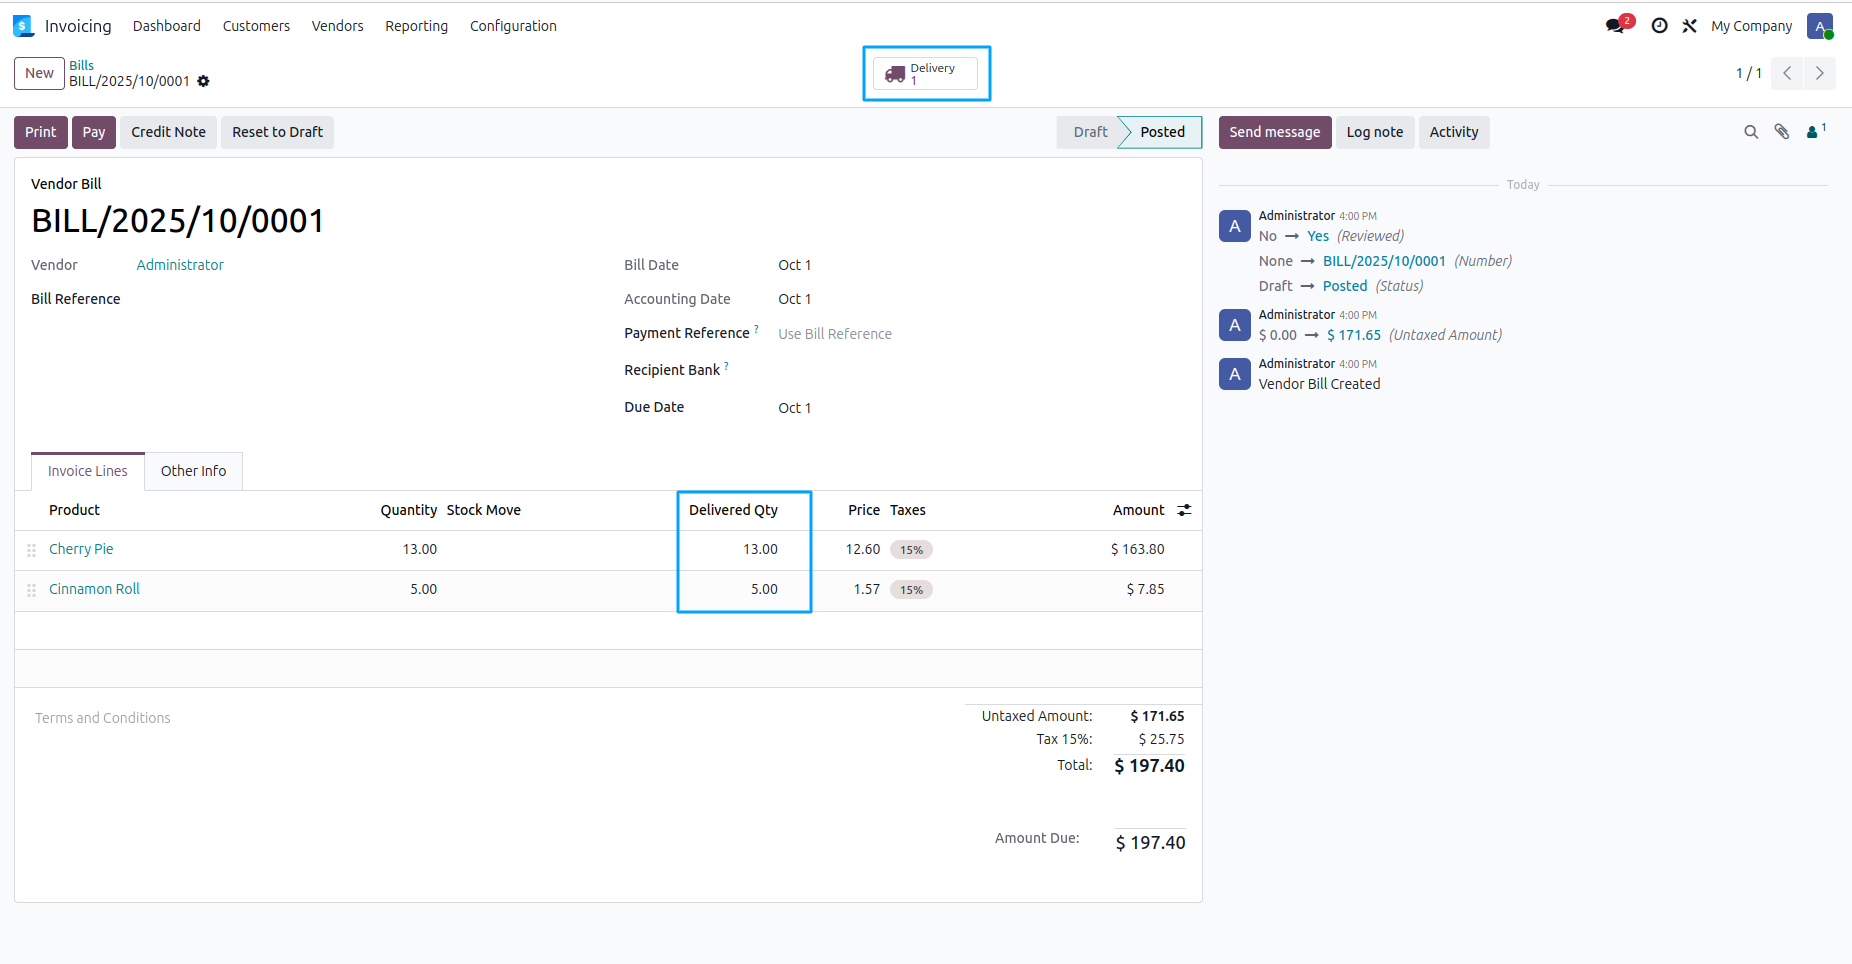The width and height of the screenshot is (1852, 964).
Task: Attach files using the paperclip icon
Action: [x=1782, y=132]
